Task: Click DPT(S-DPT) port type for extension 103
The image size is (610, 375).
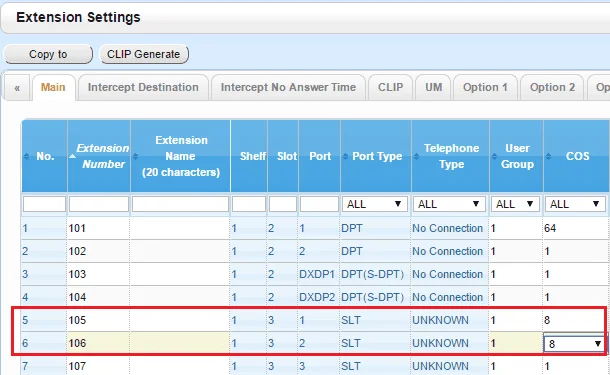Action: point(375,274)
